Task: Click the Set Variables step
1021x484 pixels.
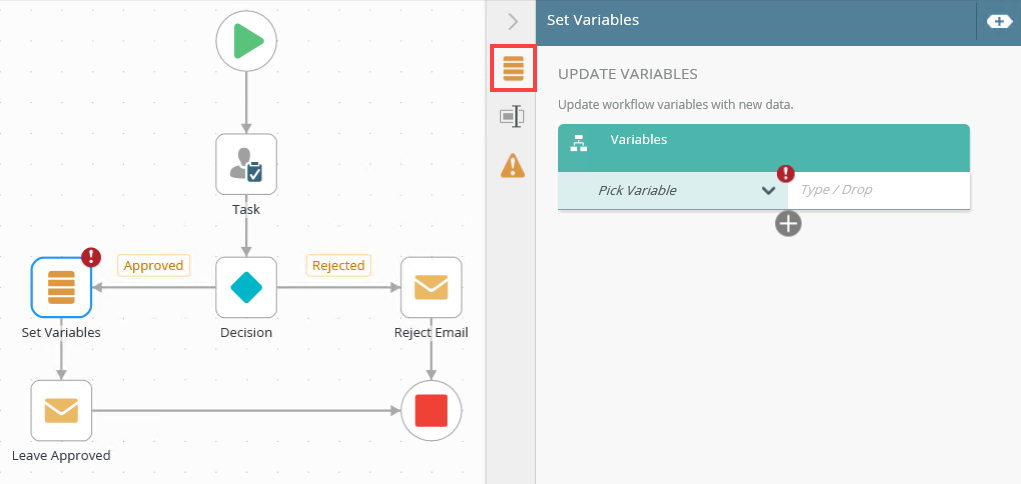Action: click(61, 287)
